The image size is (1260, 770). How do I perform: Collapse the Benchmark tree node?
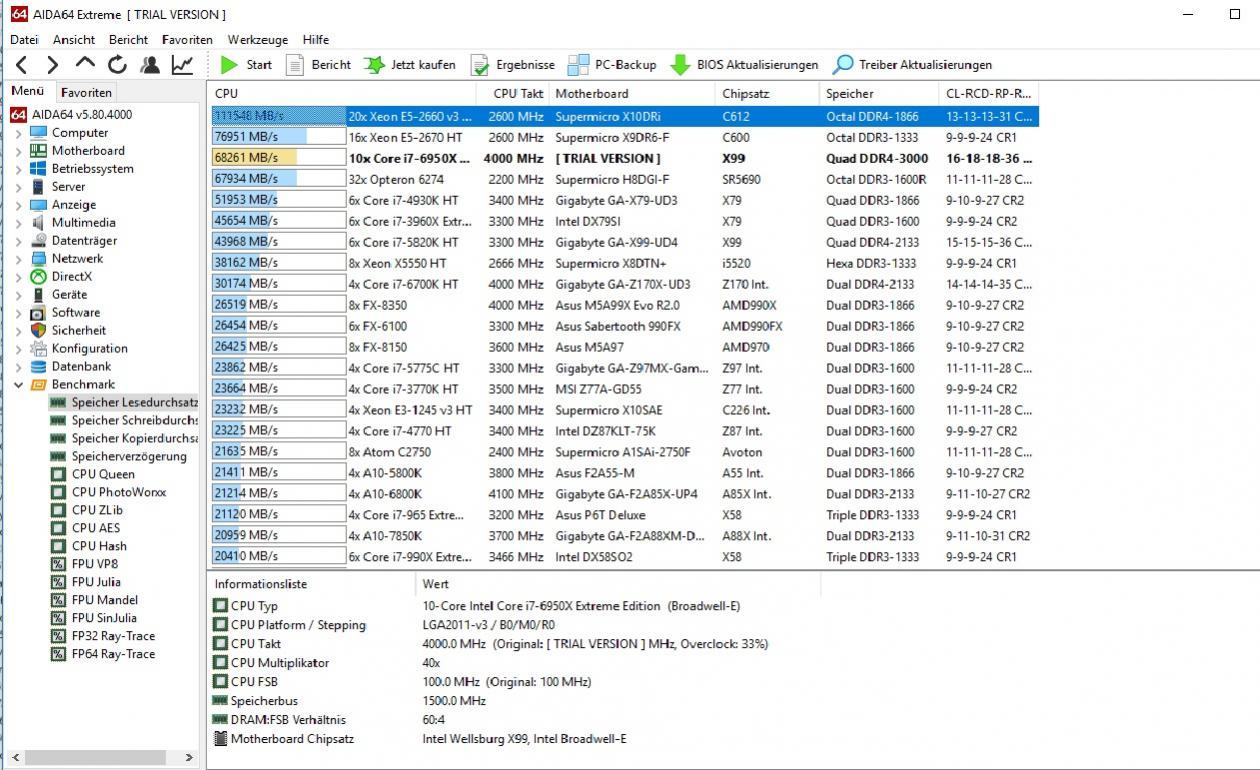point(19,385)
